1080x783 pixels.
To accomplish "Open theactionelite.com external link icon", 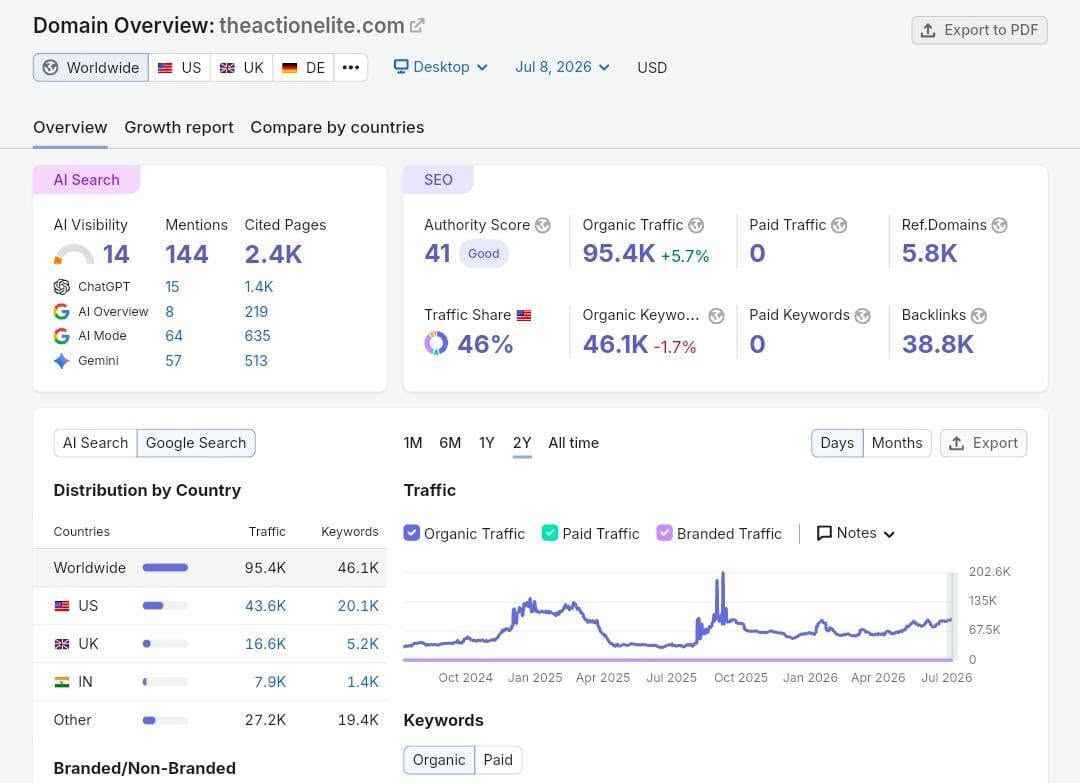I will point(417,26).
